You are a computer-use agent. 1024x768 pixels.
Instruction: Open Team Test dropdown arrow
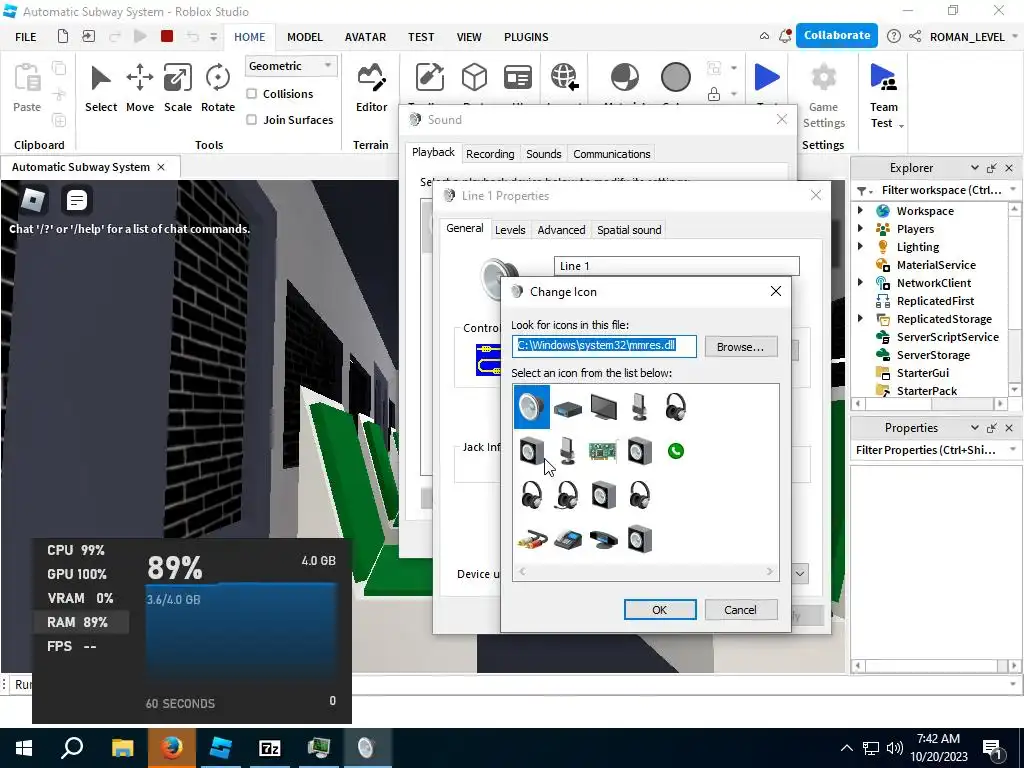(x=901, y=125)
